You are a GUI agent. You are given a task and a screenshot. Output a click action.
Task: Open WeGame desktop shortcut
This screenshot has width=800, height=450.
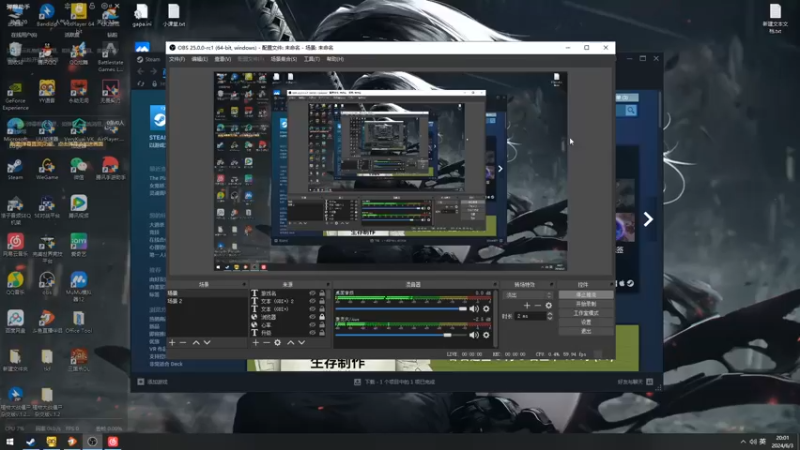47,169
